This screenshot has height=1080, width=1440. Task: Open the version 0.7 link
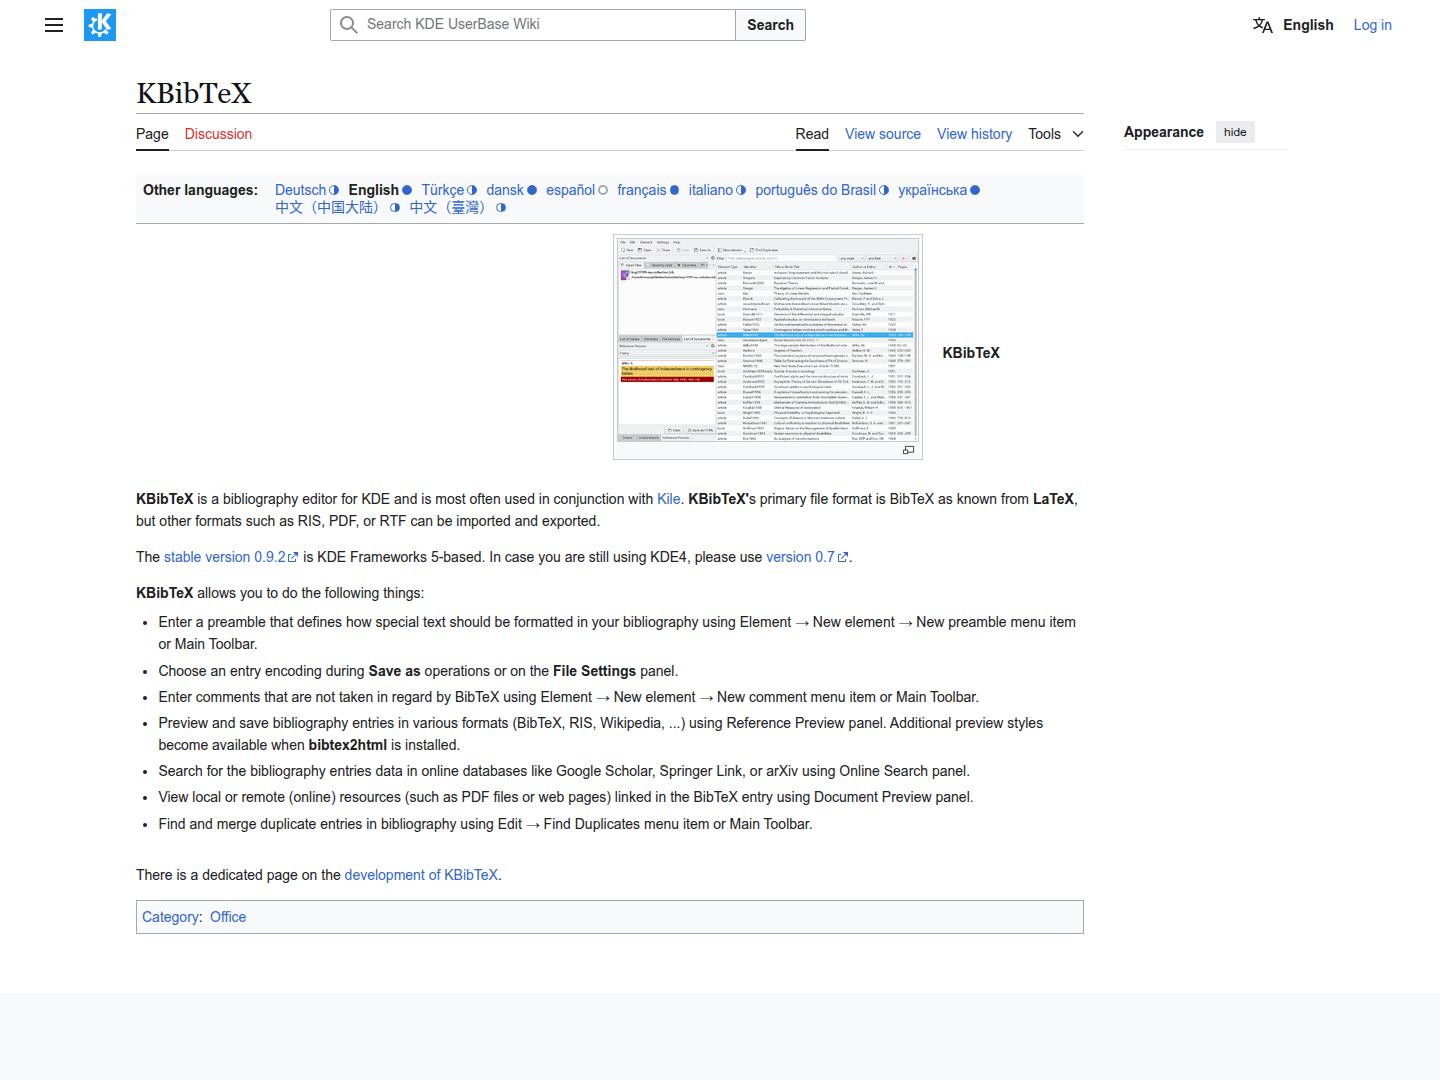click(x=800, y=557)
